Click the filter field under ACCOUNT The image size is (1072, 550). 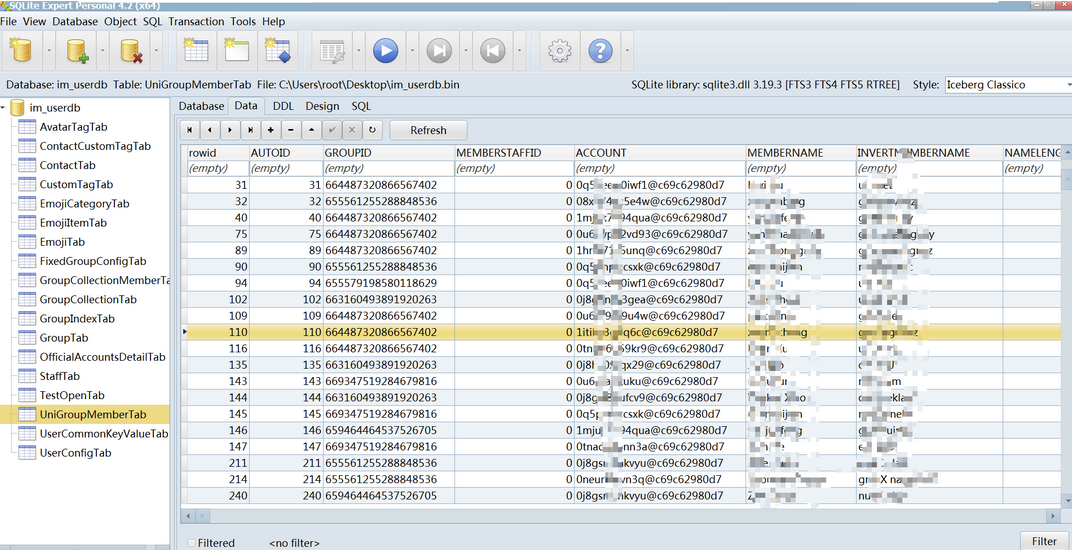point(660,168)
